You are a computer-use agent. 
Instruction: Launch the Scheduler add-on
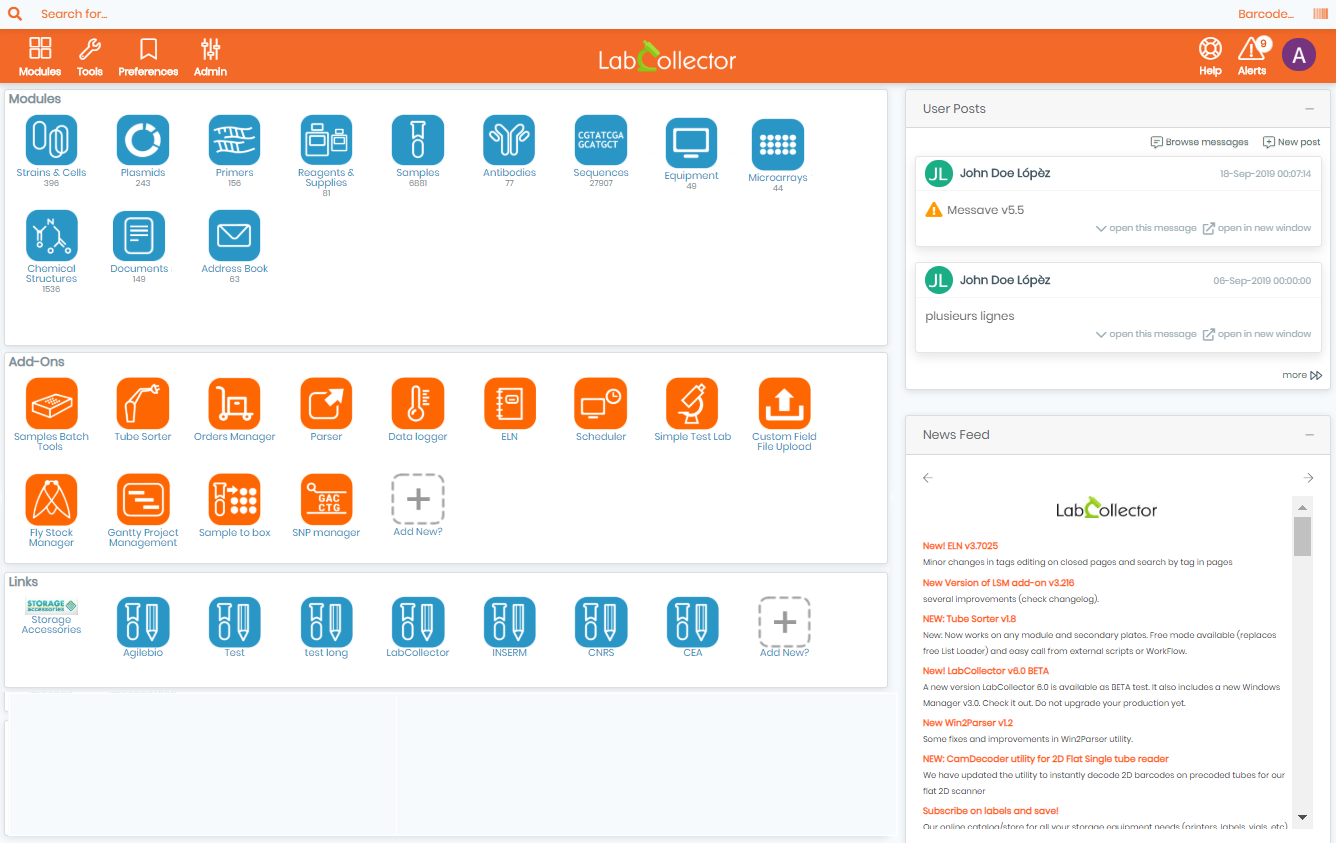(601, 404)
